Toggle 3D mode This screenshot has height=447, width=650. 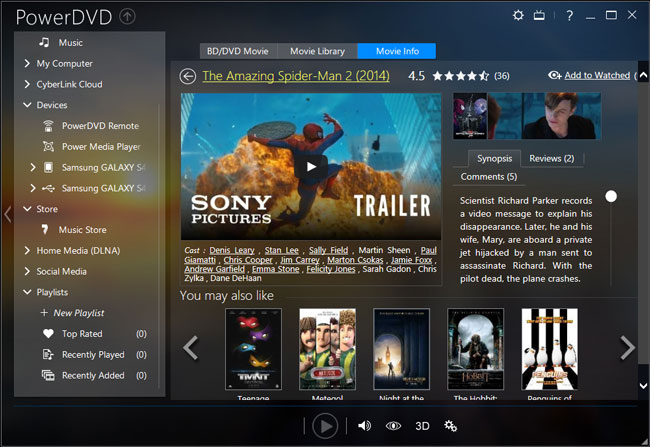click(x=422, y=426)
